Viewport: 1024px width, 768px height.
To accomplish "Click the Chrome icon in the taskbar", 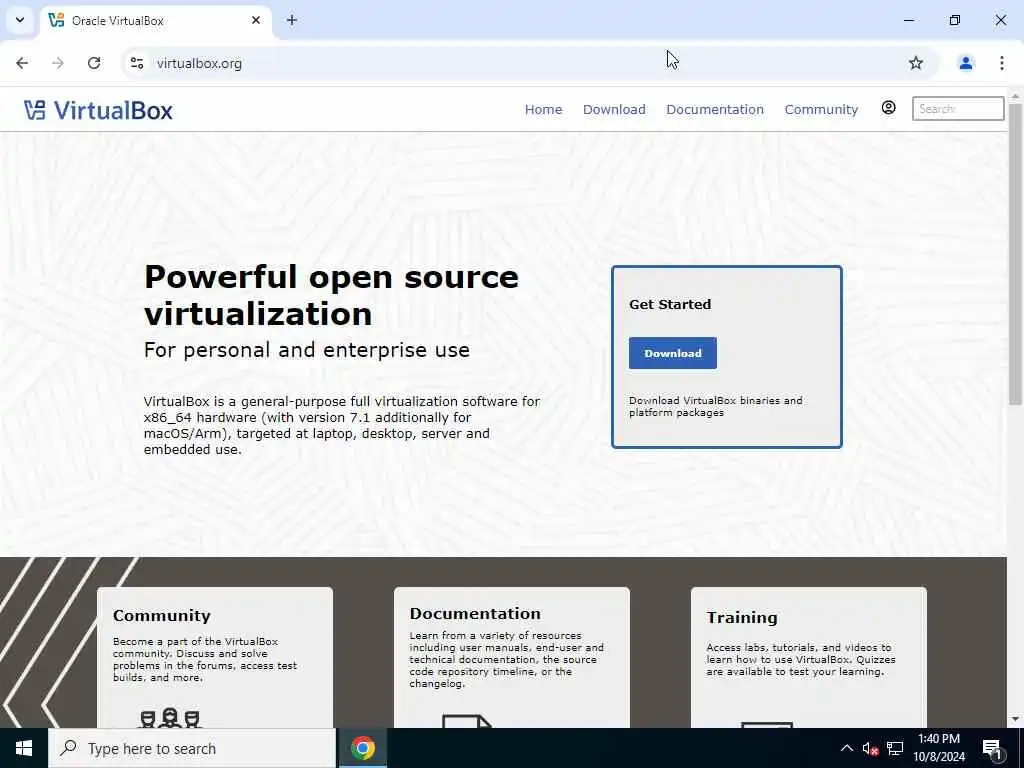I will click(x=362, y=748).
